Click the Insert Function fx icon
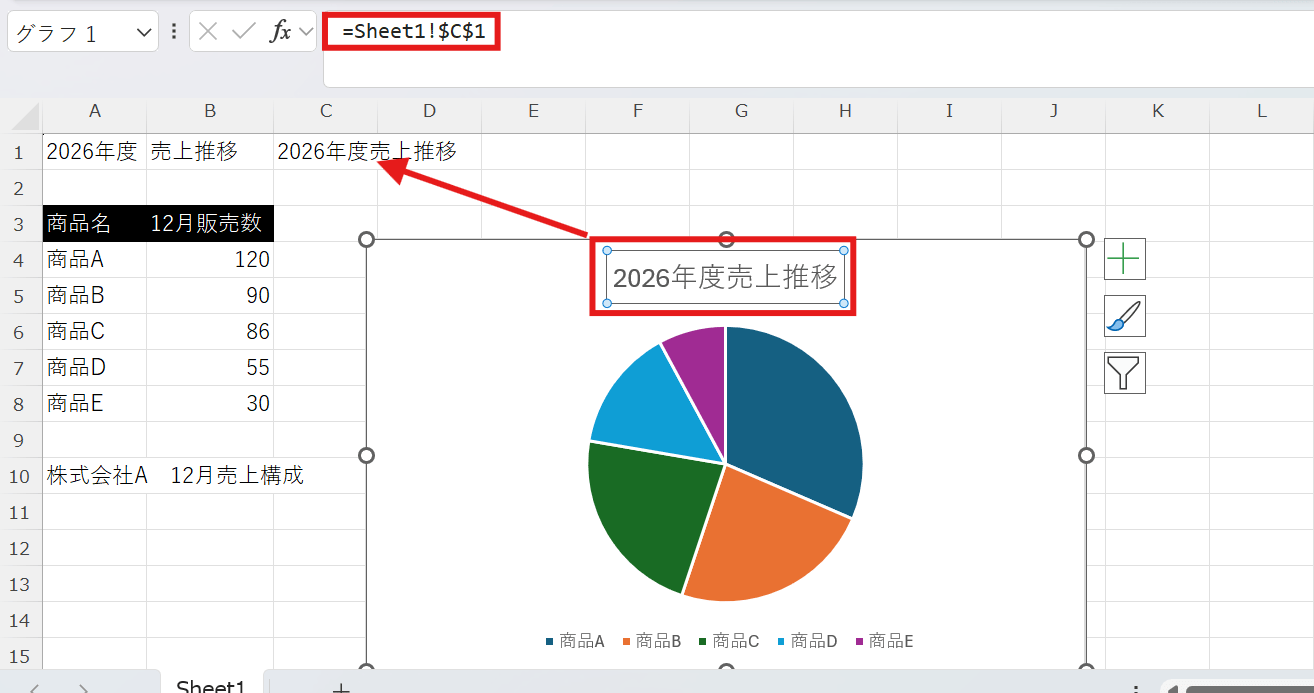 point(281,32)
